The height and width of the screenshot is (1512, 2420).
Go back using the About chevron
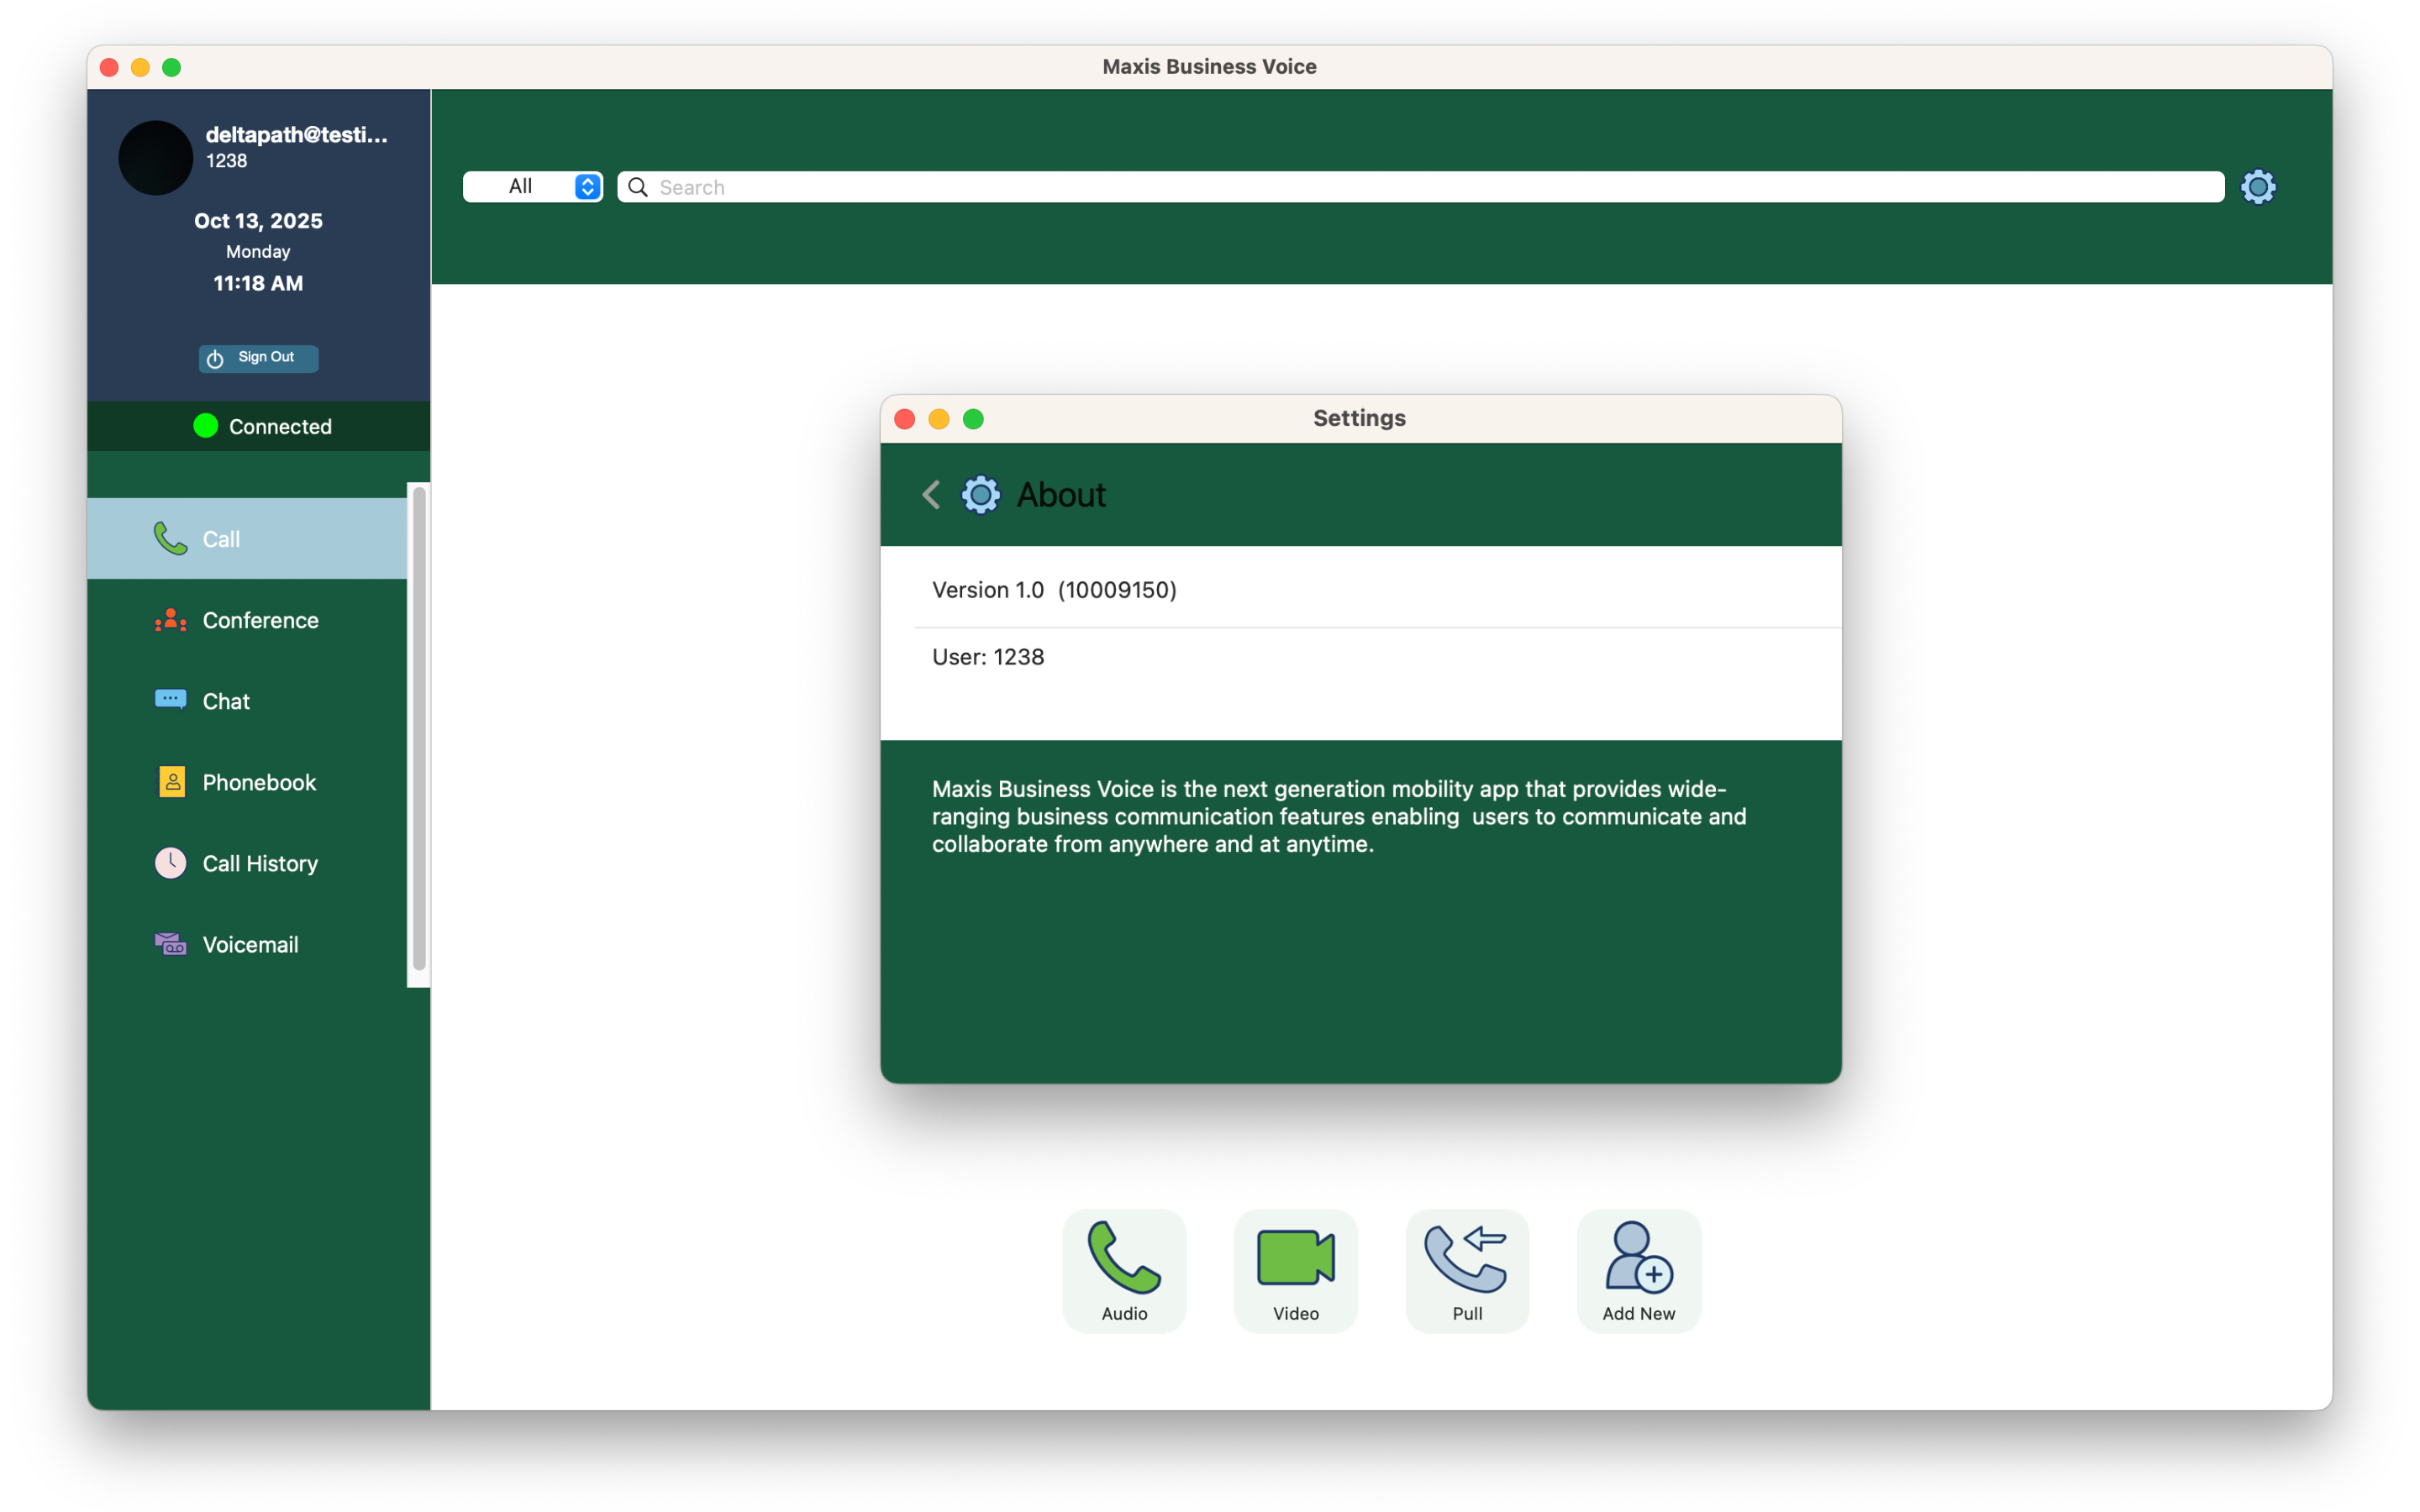(x=931, y=494)
